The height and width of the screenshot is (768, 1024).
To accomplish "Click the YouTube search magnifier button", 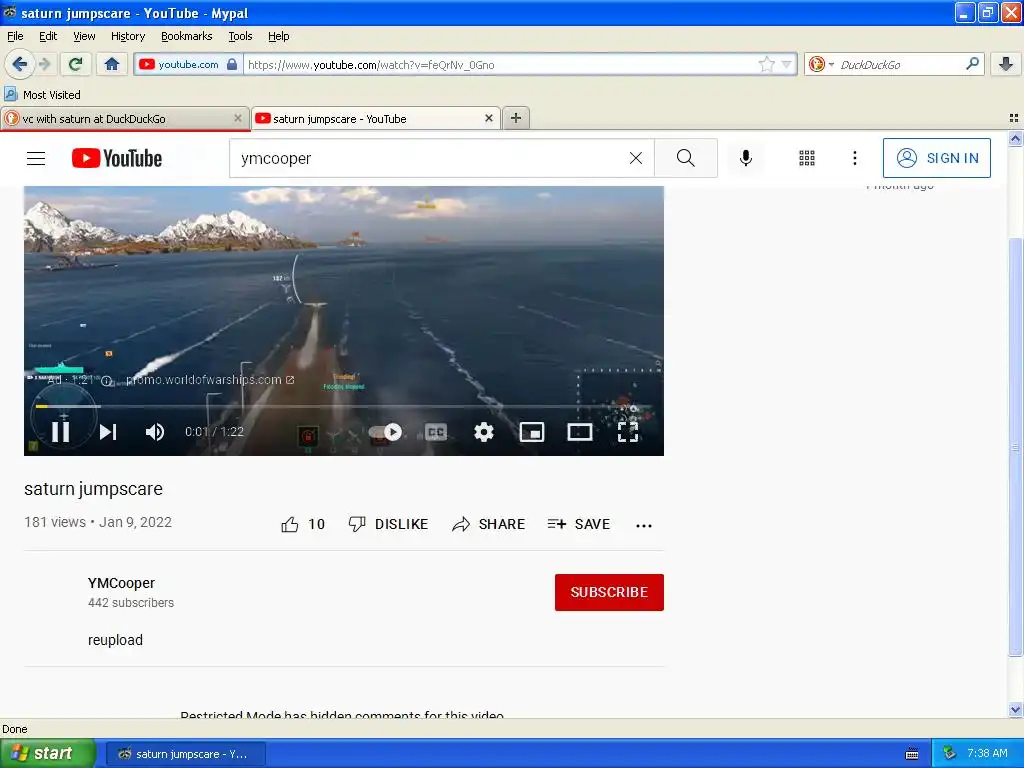I will (x=686, y=158).
